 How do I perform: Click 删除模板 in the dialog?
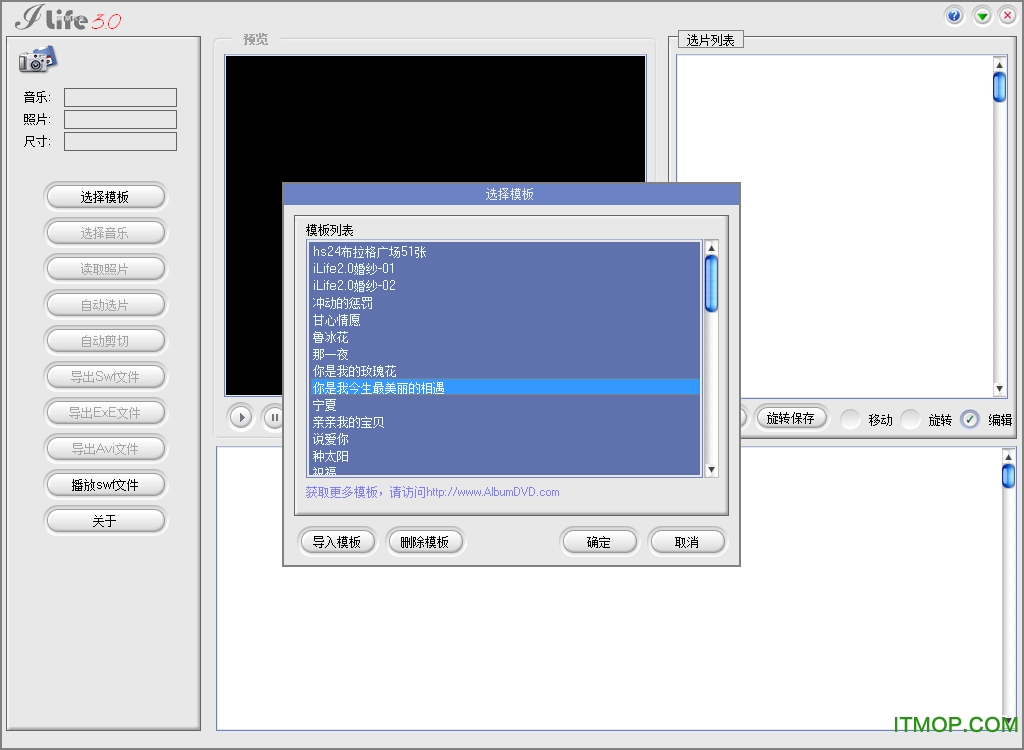coord(424,542)
